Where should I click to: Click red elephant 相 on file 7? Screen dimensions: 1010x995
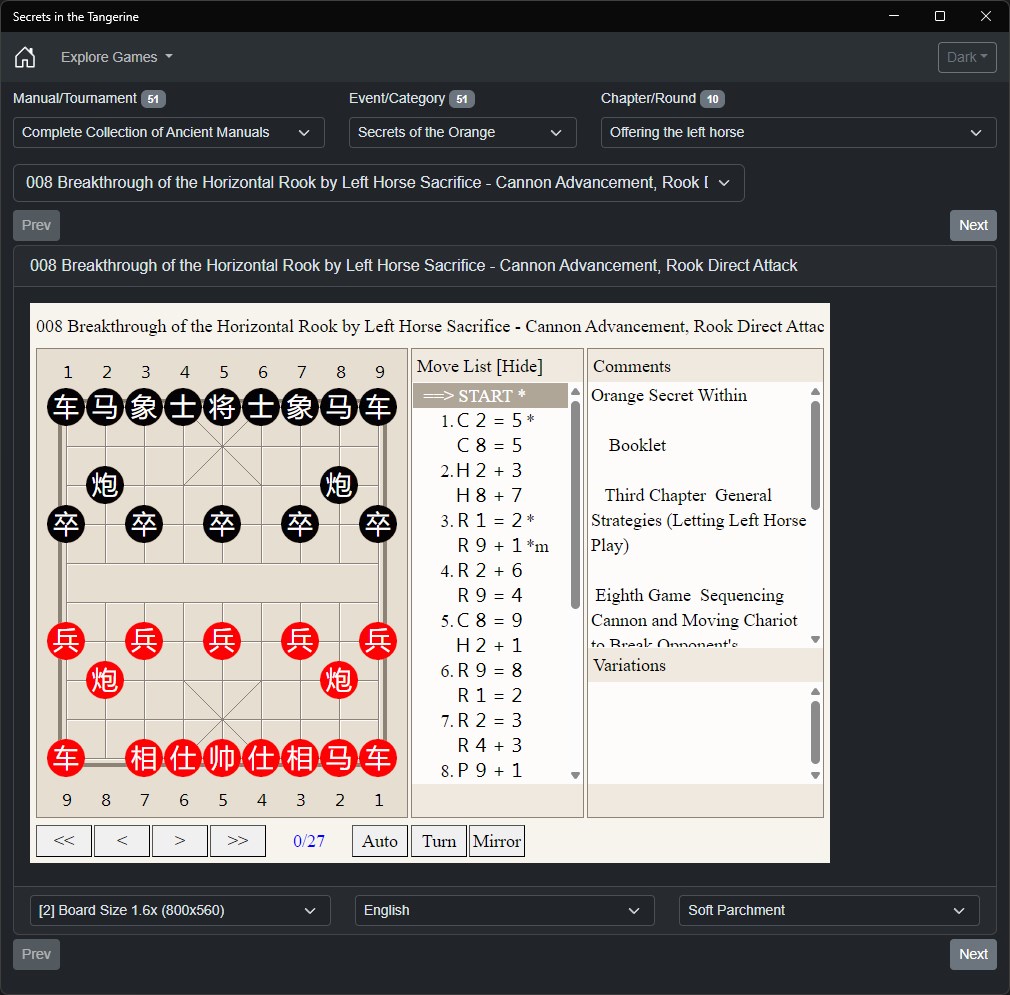[144, 758]
